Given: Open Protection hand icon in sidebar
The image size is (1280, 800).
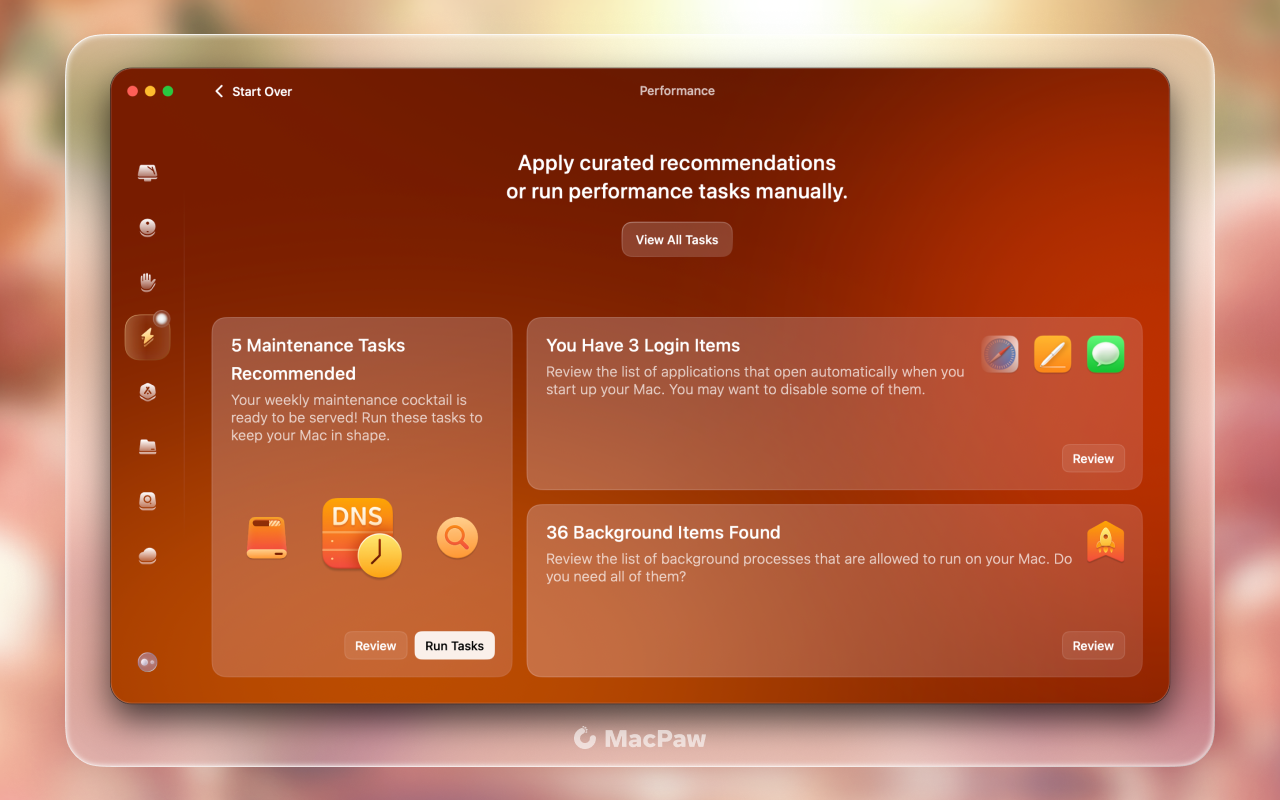Looking at the screenshot, I should coord(148,282).
